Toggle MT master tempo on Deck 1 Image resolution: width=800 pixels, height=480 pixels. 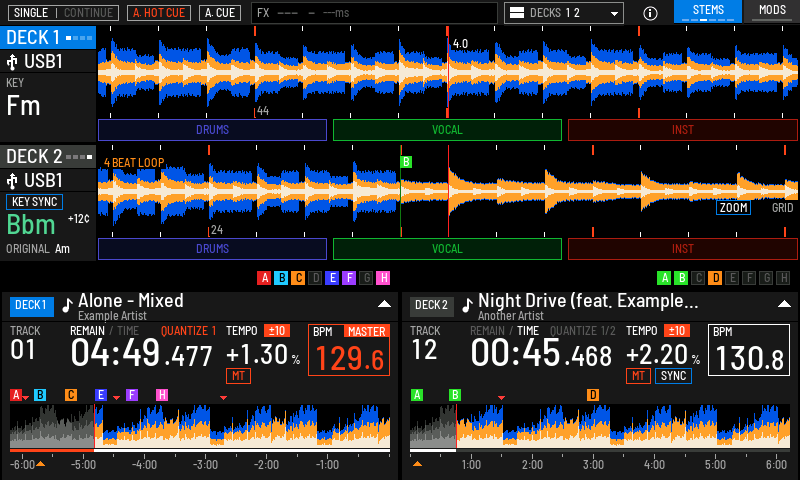[x=238, y=376]
